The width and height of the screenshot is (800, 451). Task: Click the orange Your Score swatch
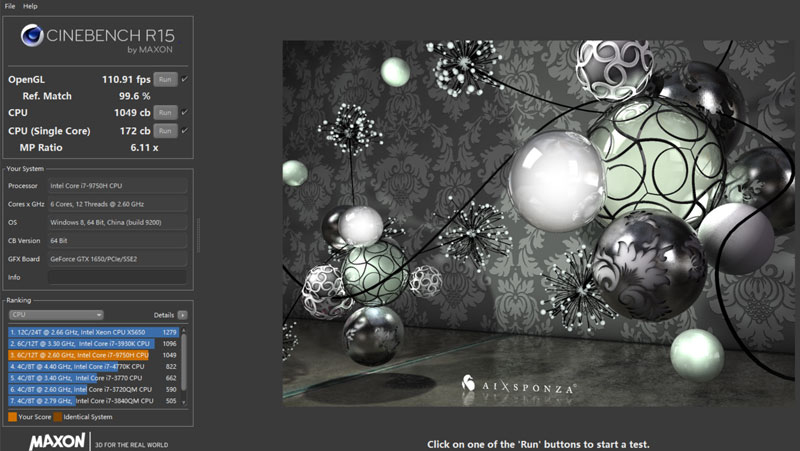click(13, 417)
